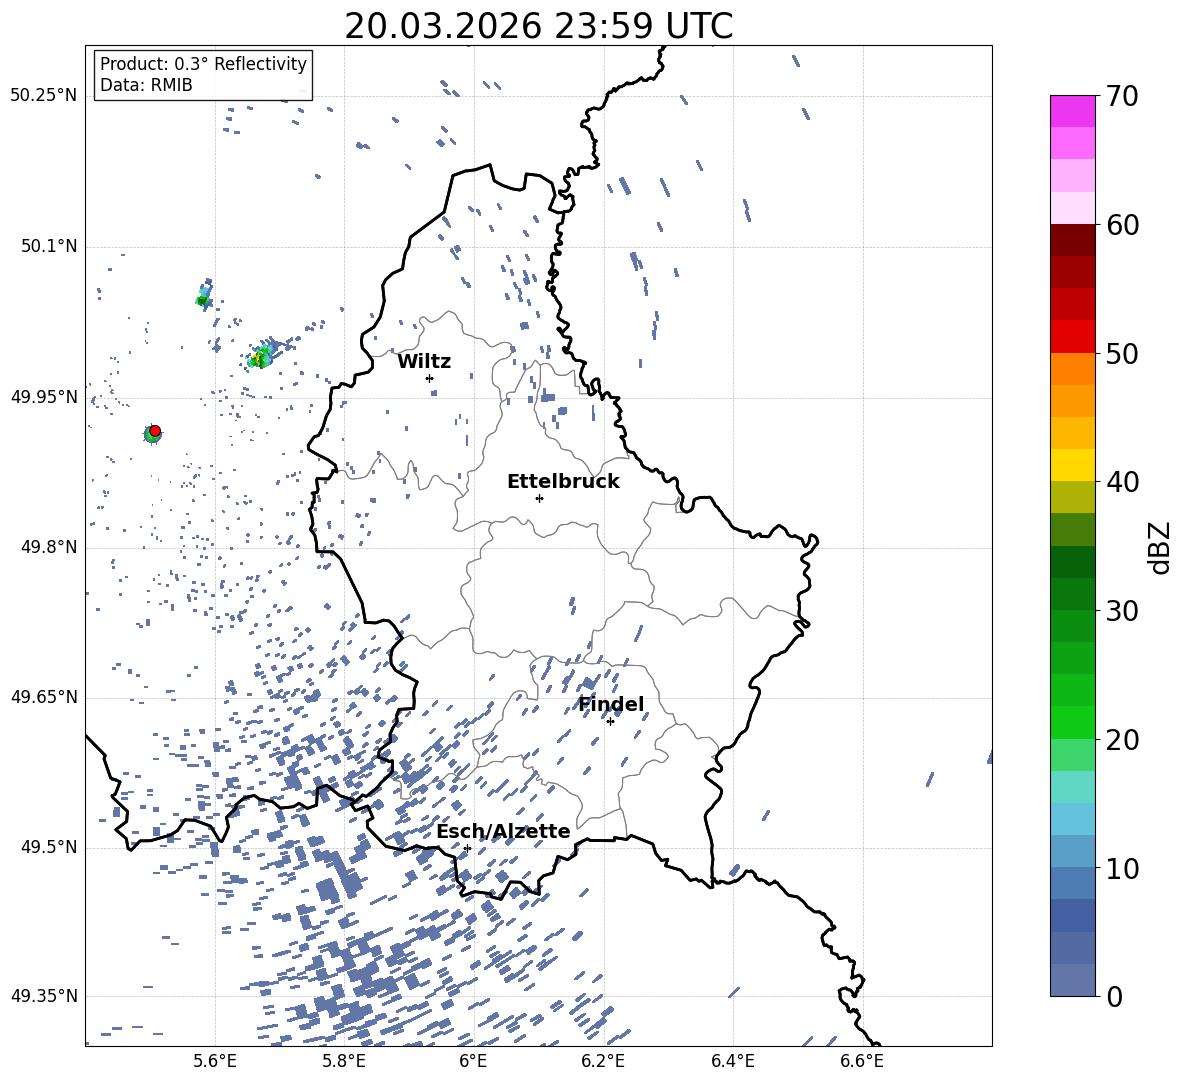Viewport: 1184px width, 1081px height.
Task: Click the Ettelbruck station label
Action: [563, 482]
